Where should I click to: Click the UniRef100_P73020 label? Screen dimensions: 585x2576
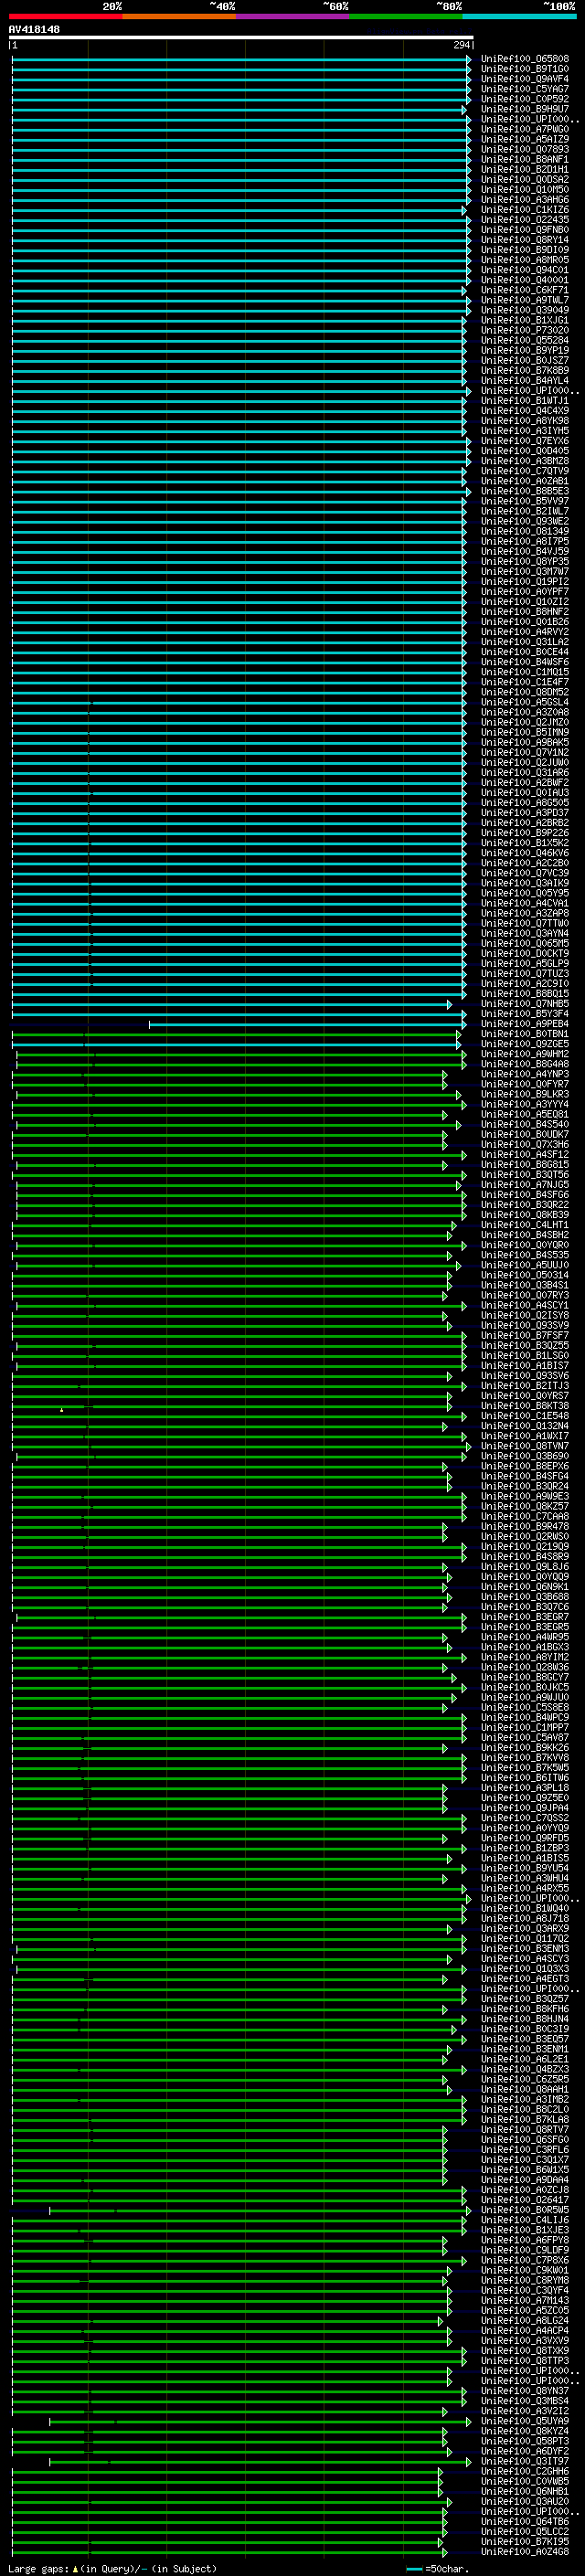coord(524,330)
